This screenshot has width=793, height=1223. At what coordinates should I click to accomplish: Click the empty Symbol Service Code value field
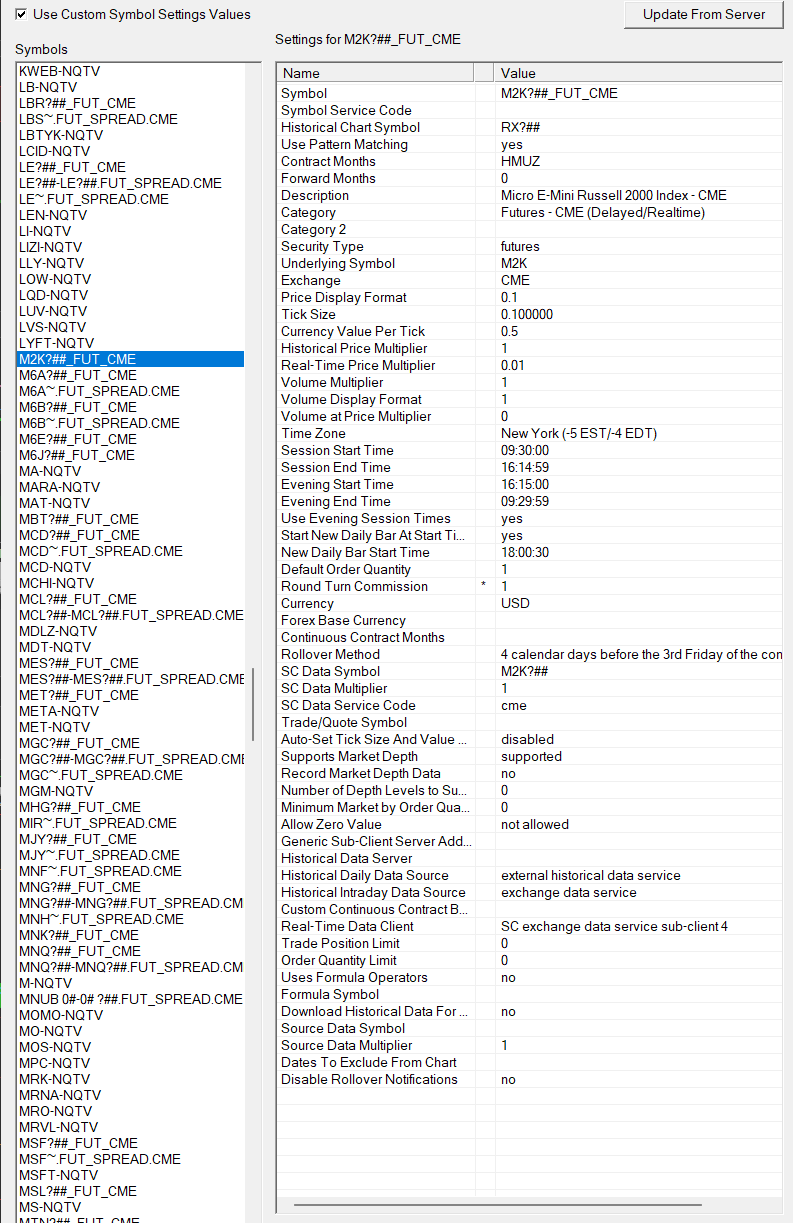(x=638, y=110)
